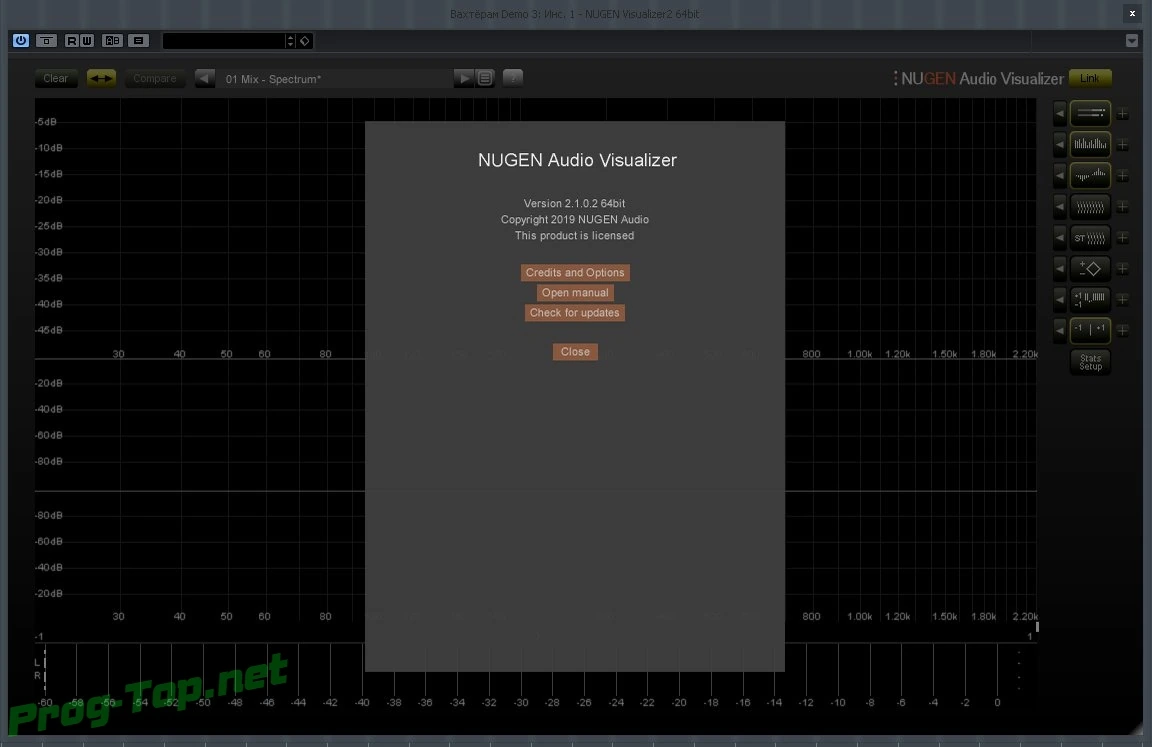Image resolution: width=1152 pixels, height=747 pixels.
Task: Click the plus beside the spectrum bars view
Action: click(x=1123, y=145)
